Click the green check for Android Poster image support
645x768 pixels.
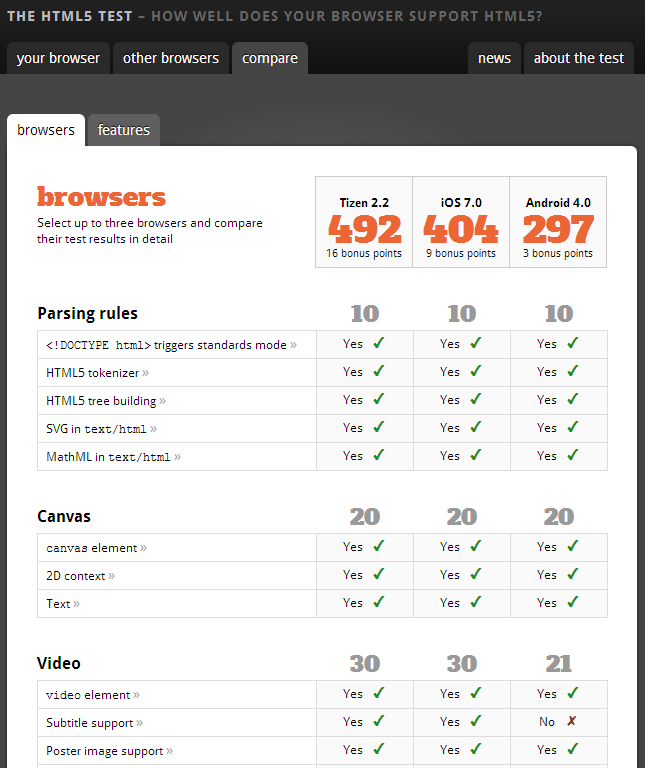[x=573, y=748]
